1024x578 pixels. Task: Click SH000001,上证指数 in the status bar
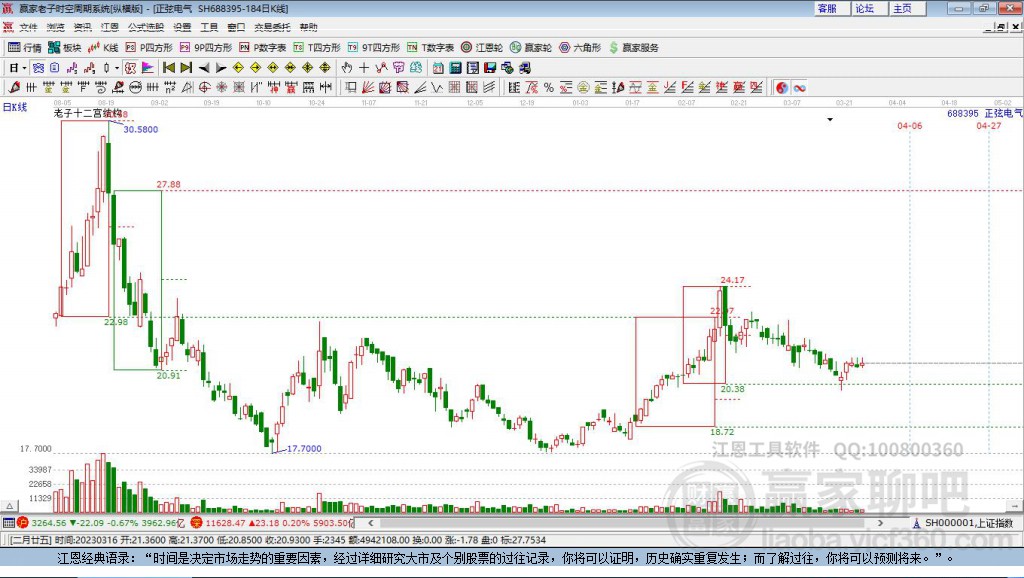969,523
